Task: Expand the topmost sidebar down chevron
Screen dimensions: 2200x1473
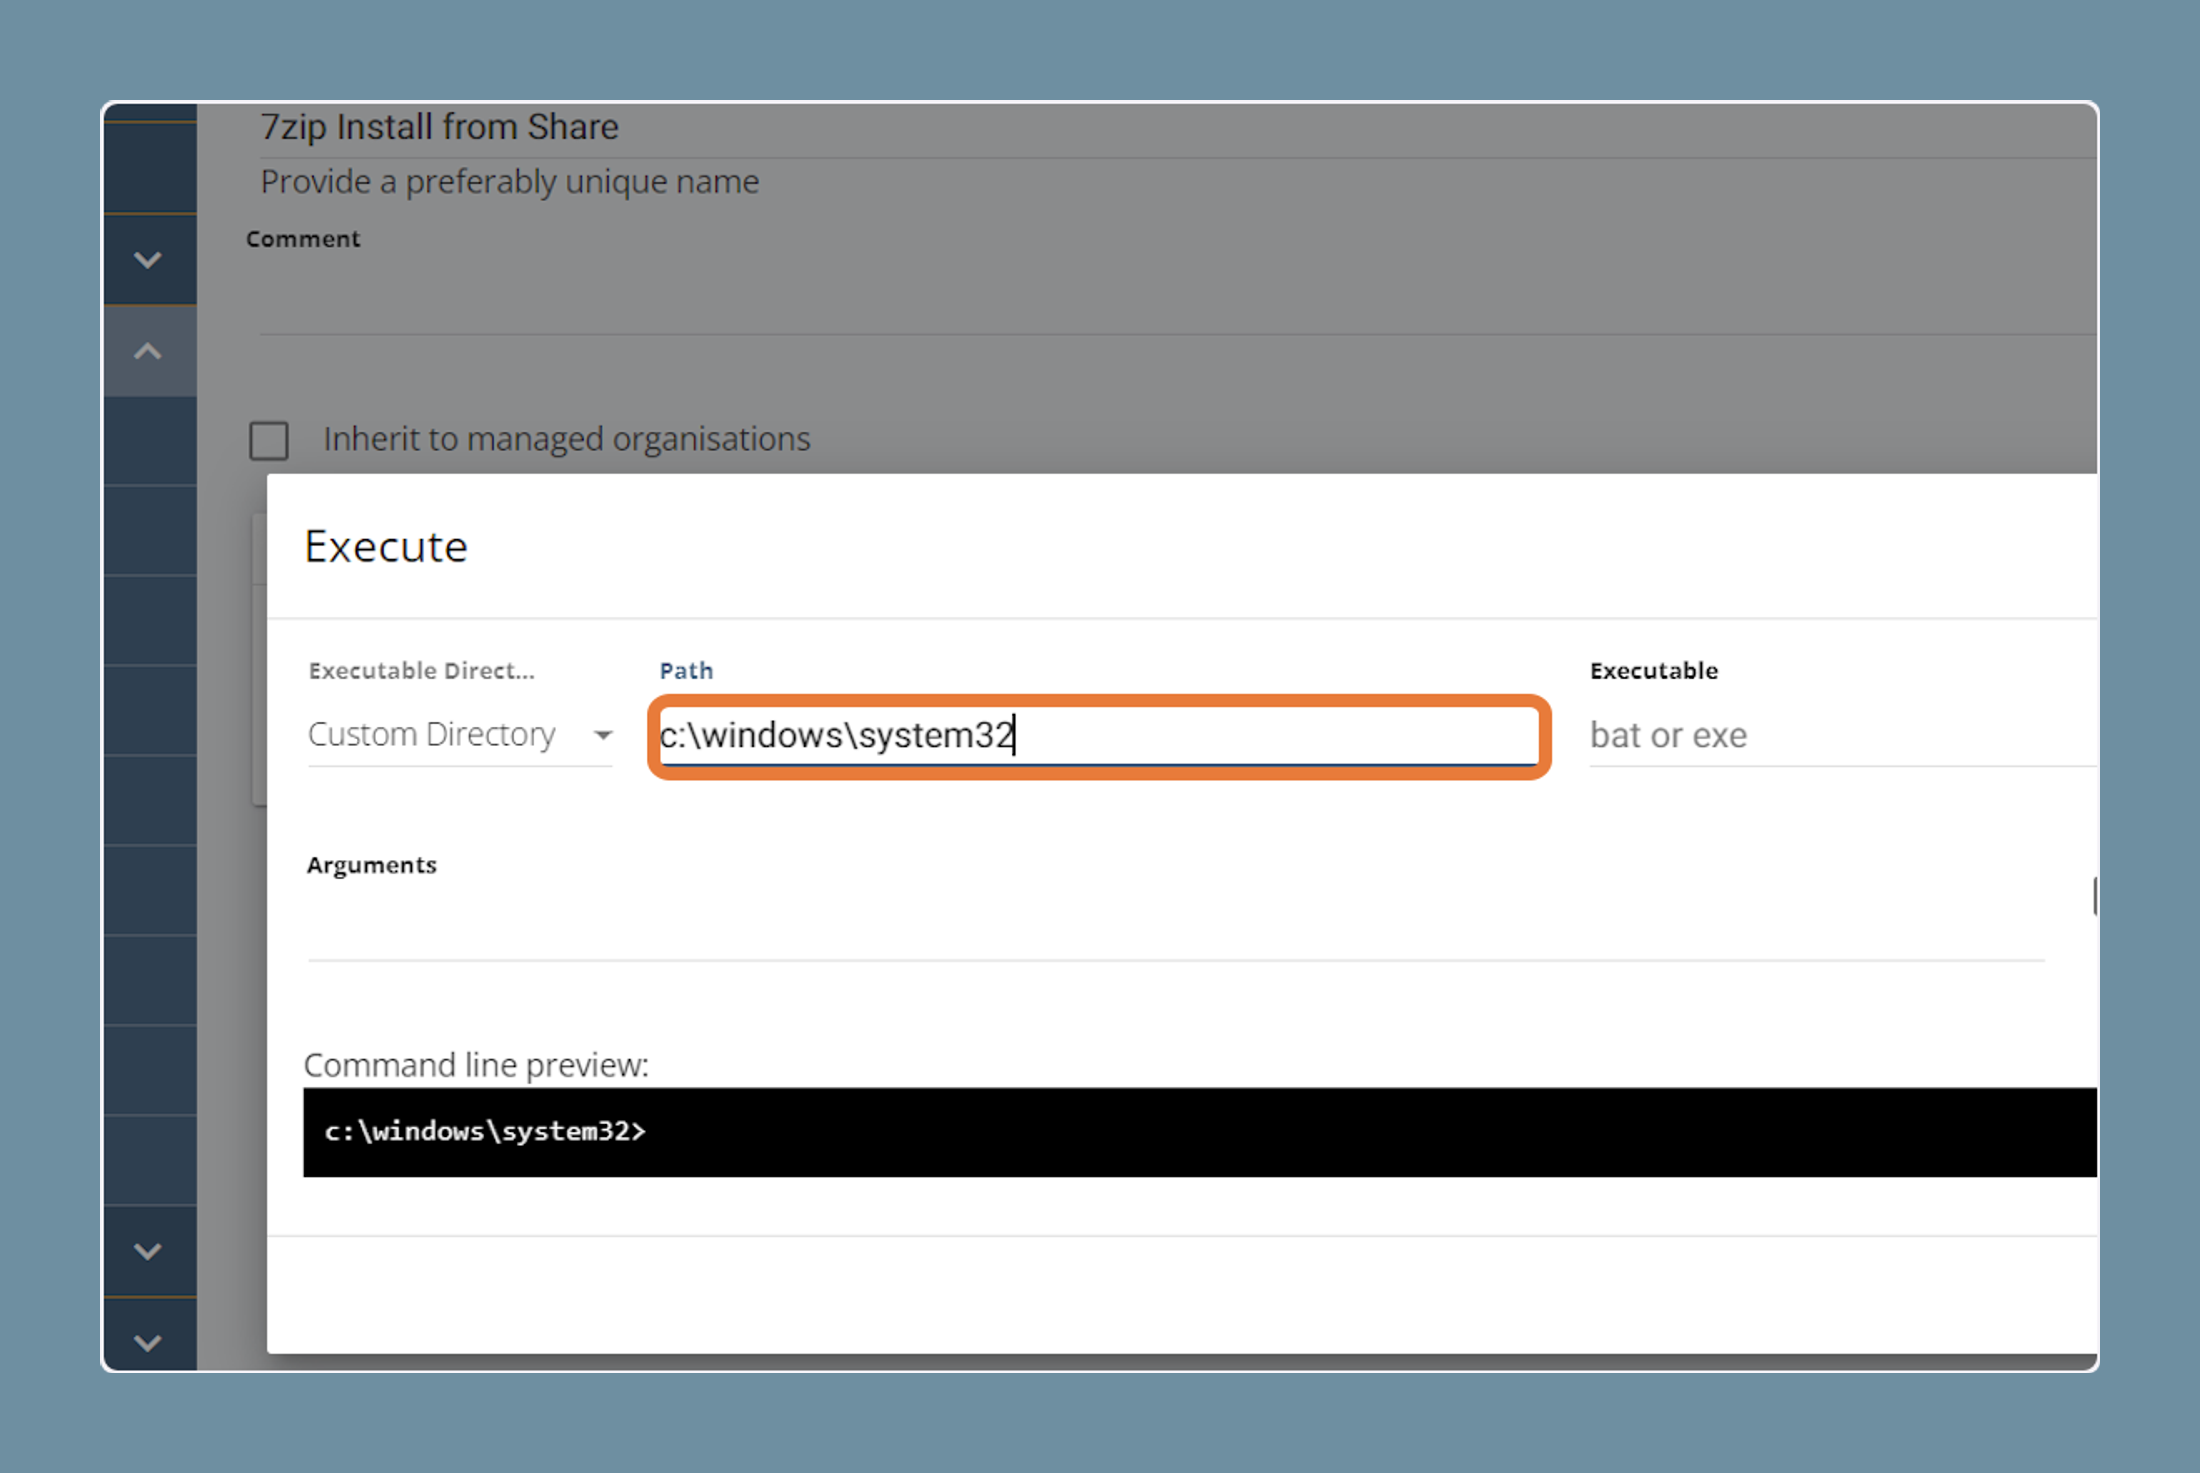Action: [148, 260]
